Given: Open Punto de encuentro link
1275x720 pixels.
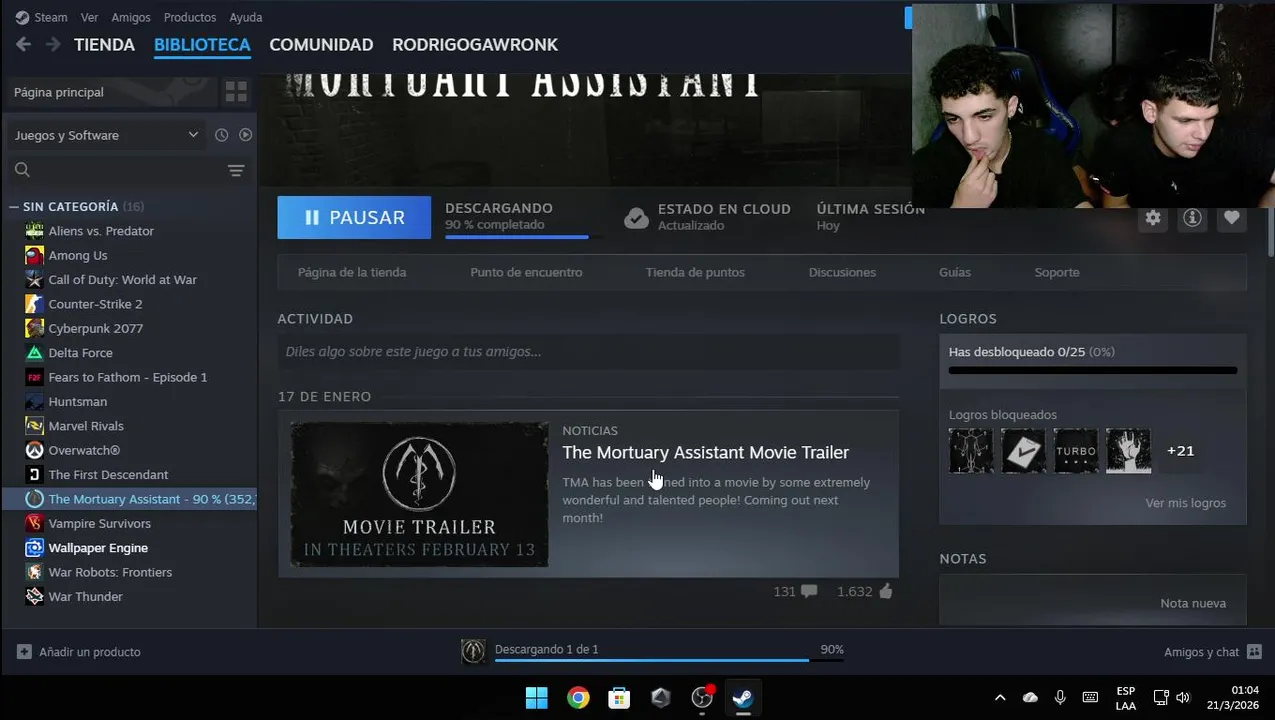Looking at the screenshot, I should [526, 272].
